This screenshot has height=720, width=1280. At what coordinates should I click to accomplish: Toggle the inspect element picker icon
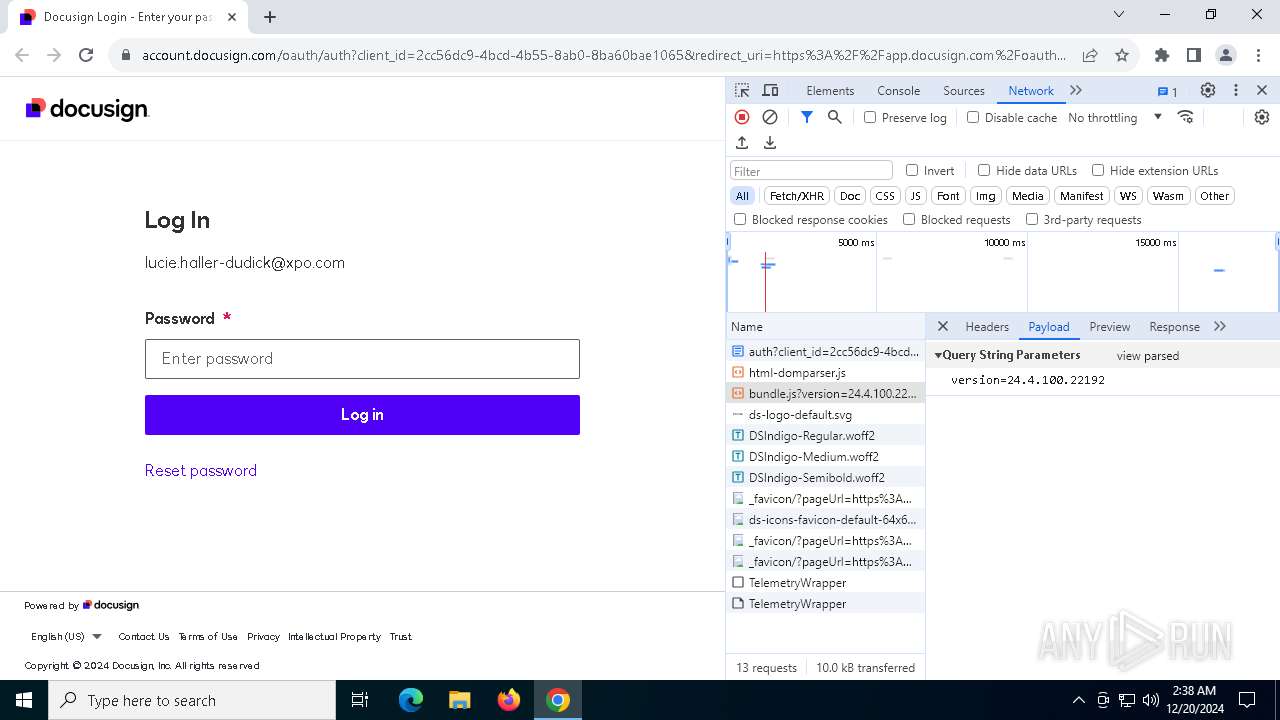click(742, 90)
